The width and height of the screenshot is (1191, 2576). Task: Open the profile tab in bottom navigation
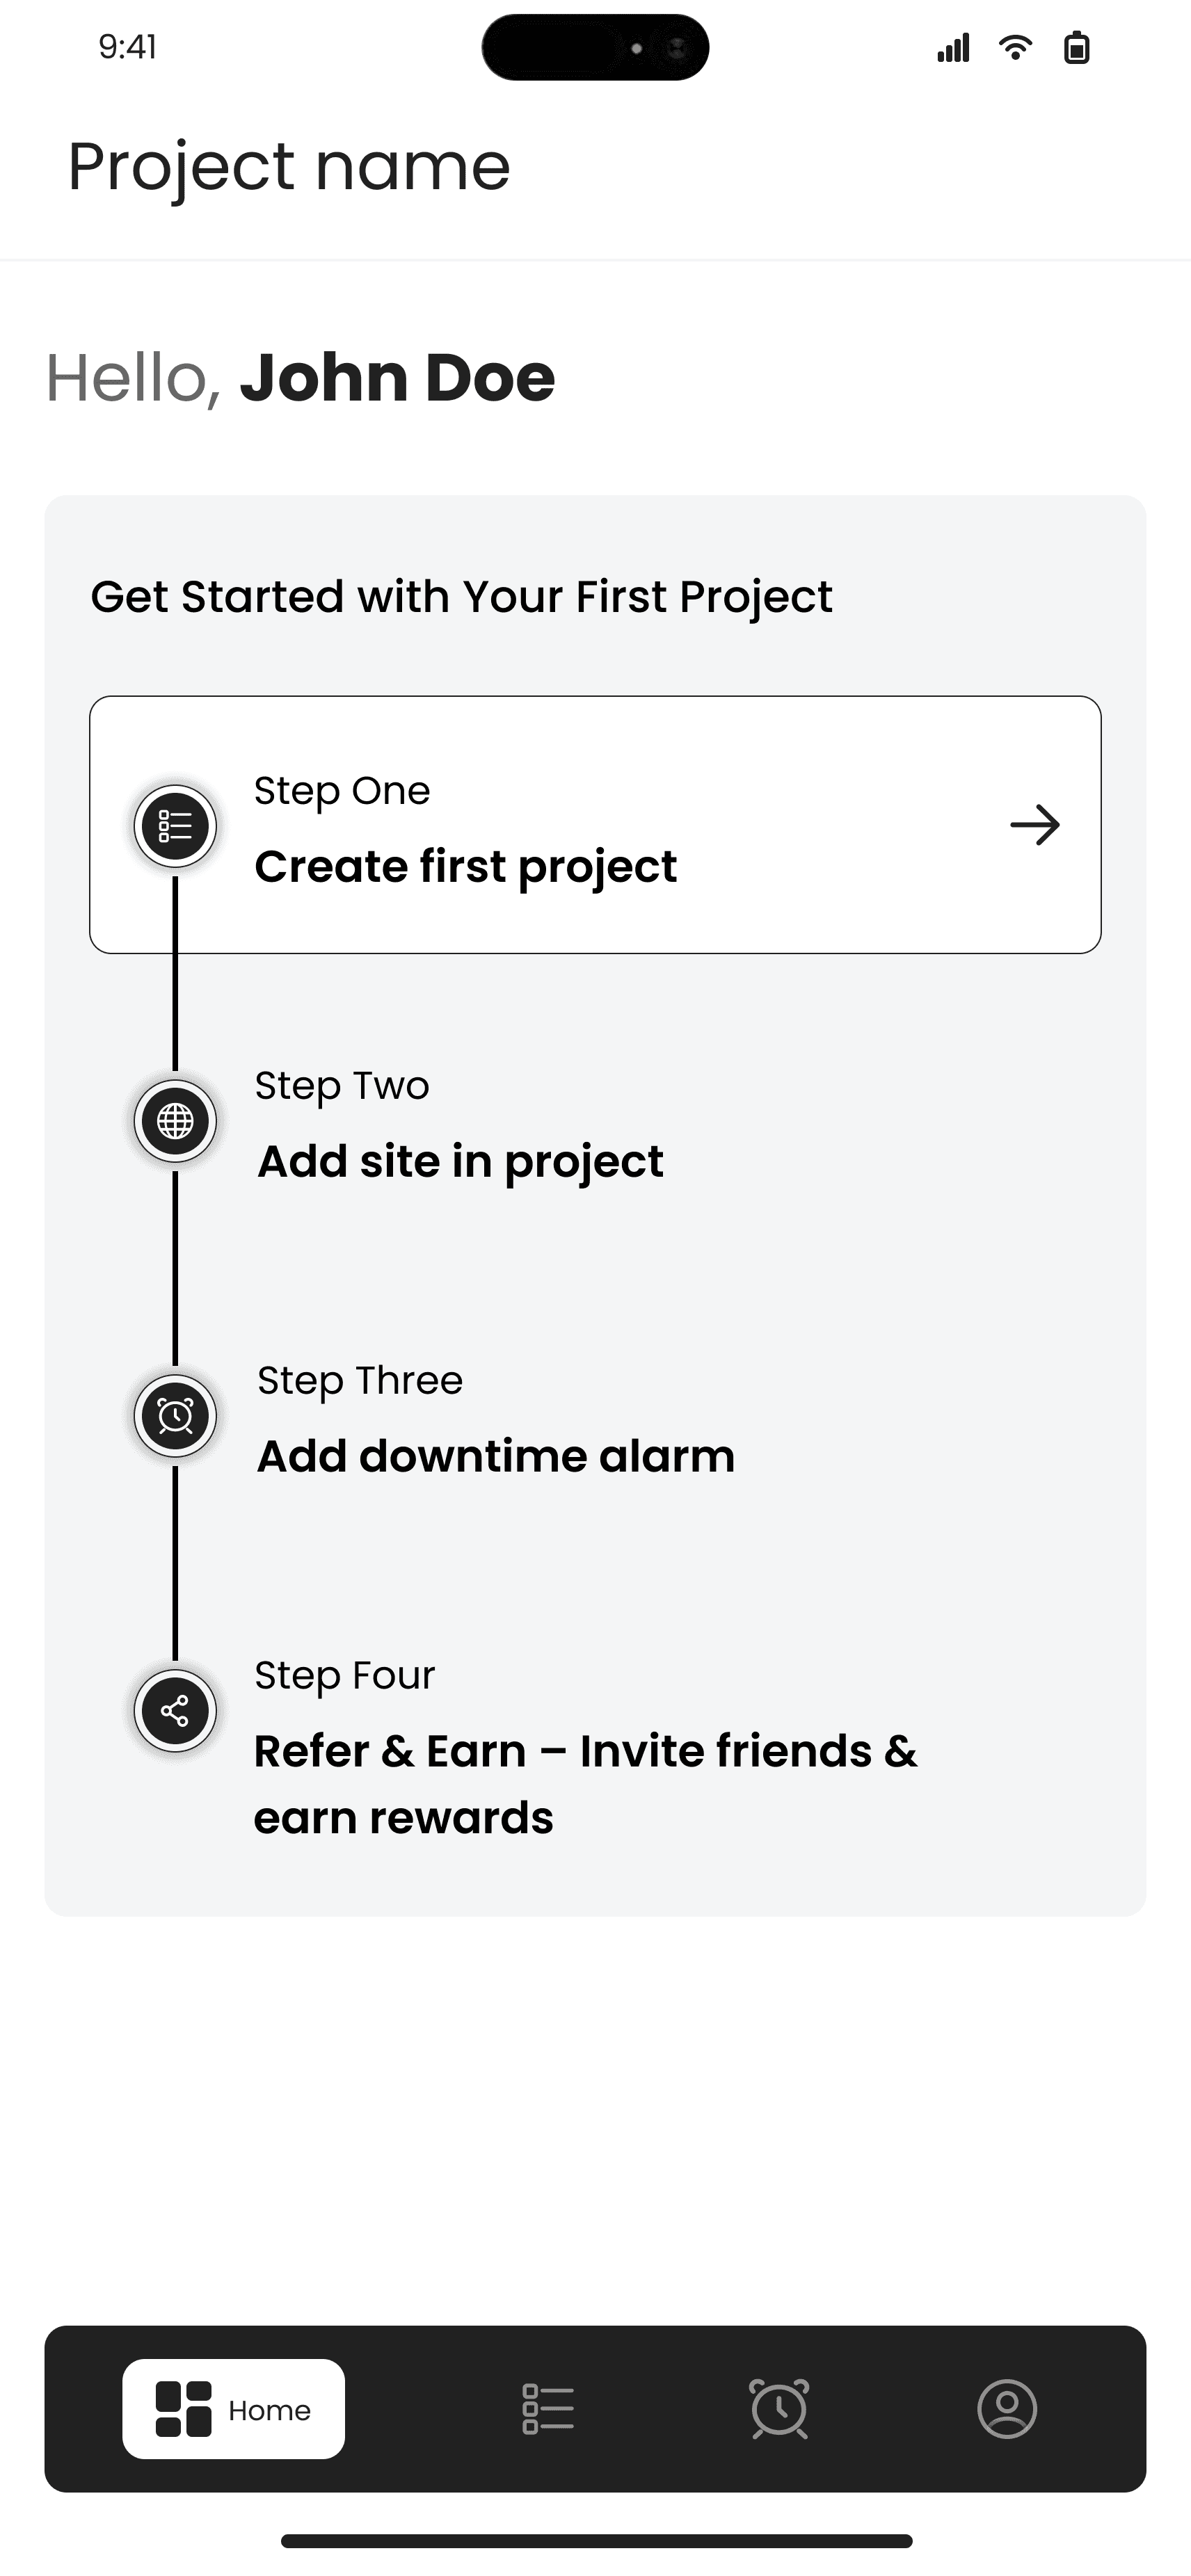point(1006,2409)
